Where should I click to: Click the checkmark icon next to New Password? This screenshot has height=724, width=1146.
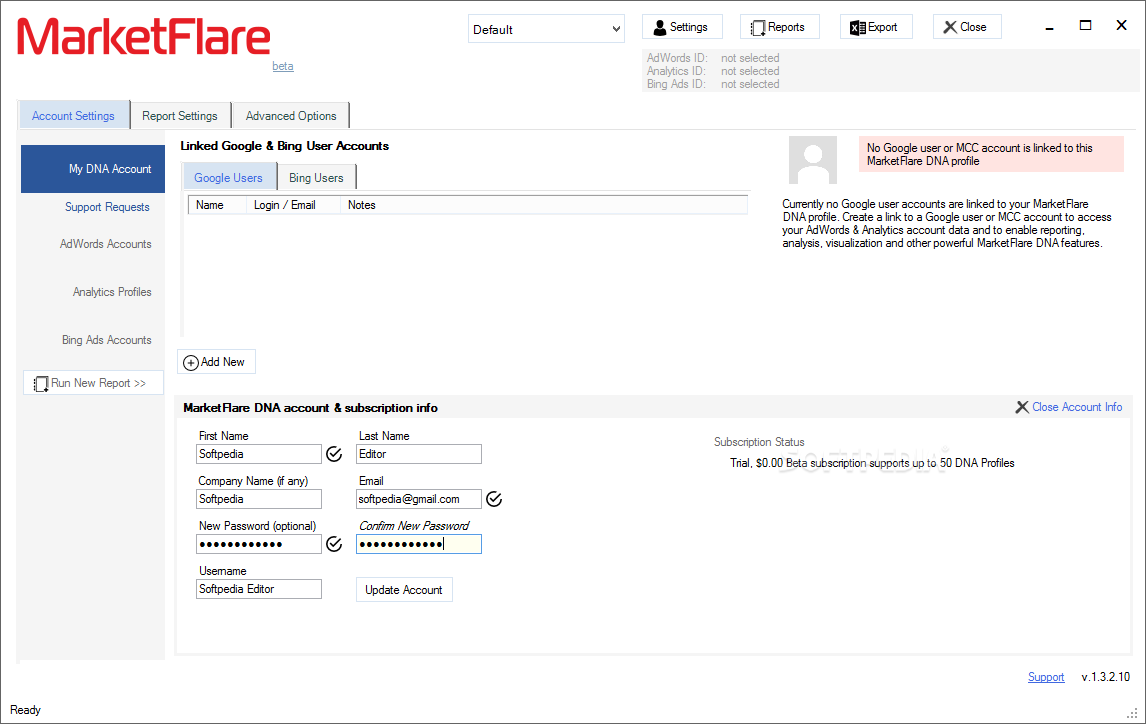334,544
